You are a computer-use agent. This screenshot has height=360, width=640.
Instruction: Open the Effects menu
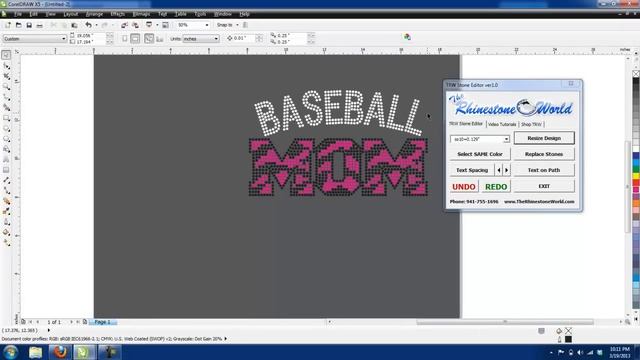(x=118, y=14)
